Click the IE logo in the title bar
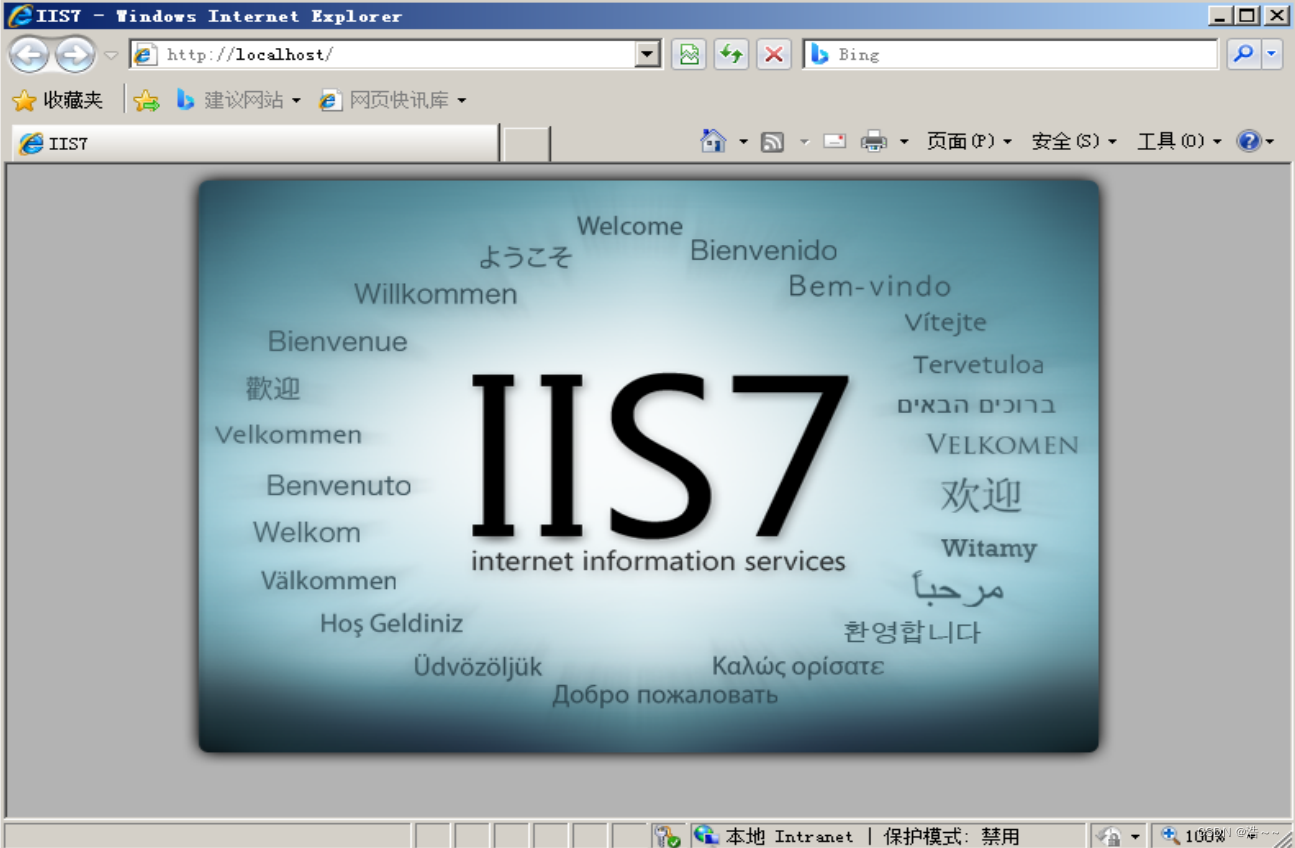The image size is (1295, 848). click(20, 15)
